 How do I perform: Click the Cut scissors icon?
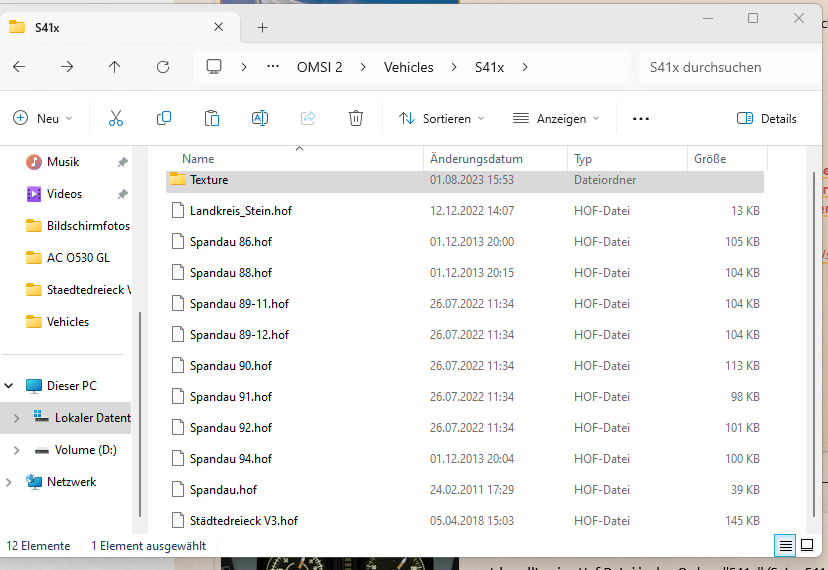116,118
